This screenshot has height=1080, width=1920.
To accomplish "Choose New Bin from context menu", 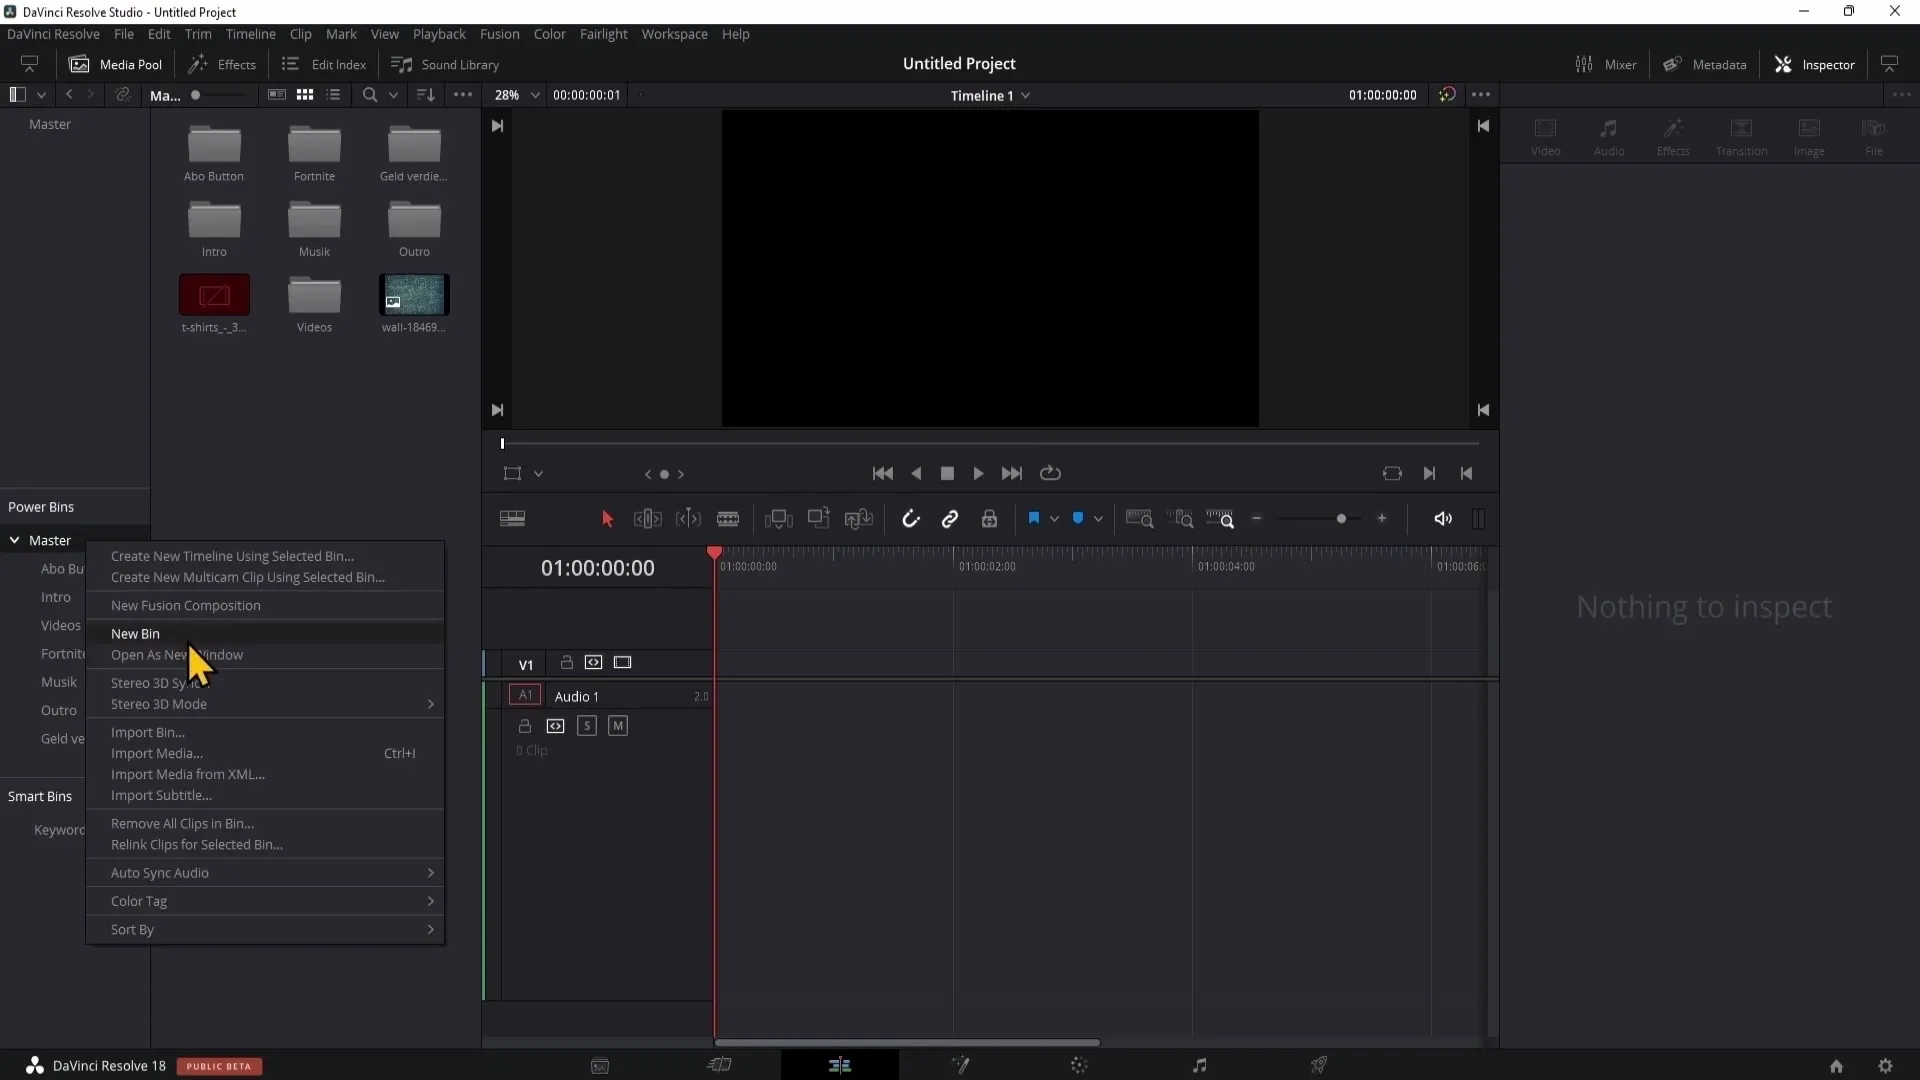I will pos(265,634).
